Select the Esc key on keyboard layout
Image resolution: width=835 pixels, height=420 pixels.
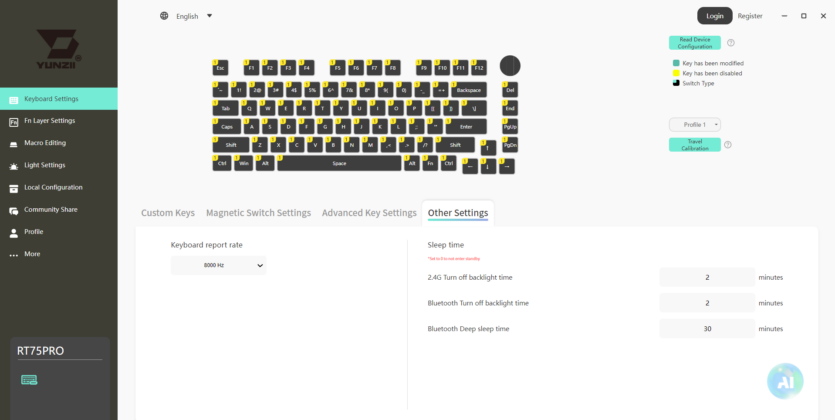pyautogui.click(x=220, y=68)
